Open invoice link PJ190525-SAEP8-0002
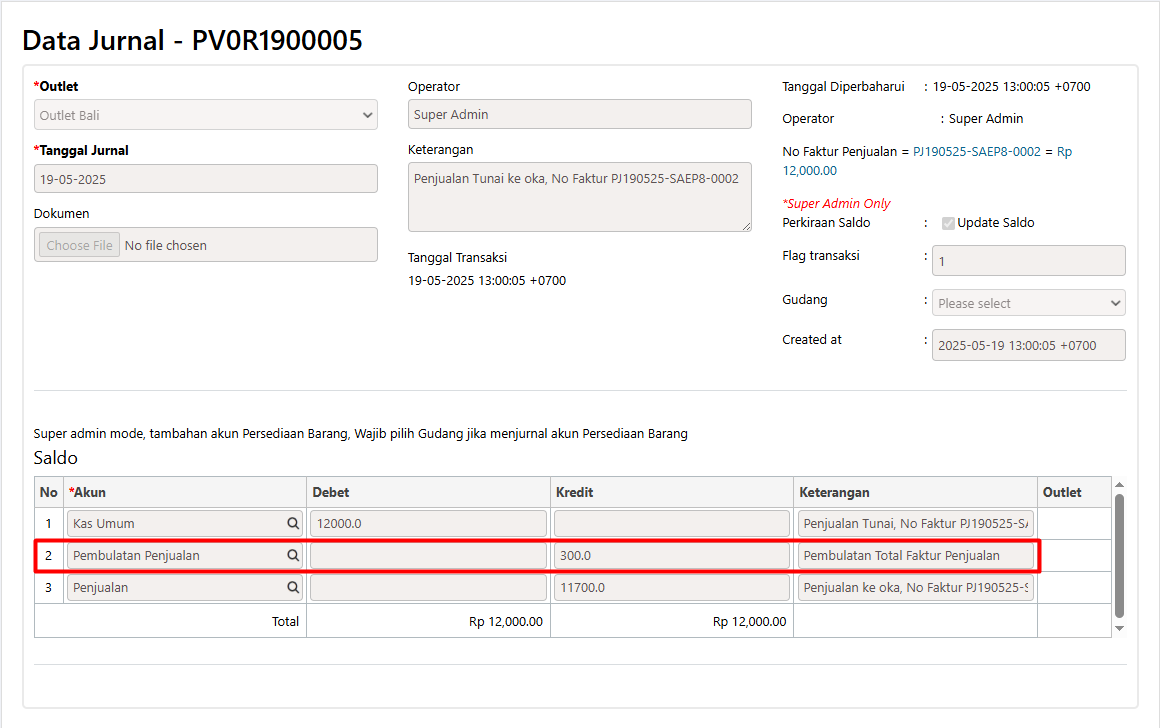 click(975, 152)
